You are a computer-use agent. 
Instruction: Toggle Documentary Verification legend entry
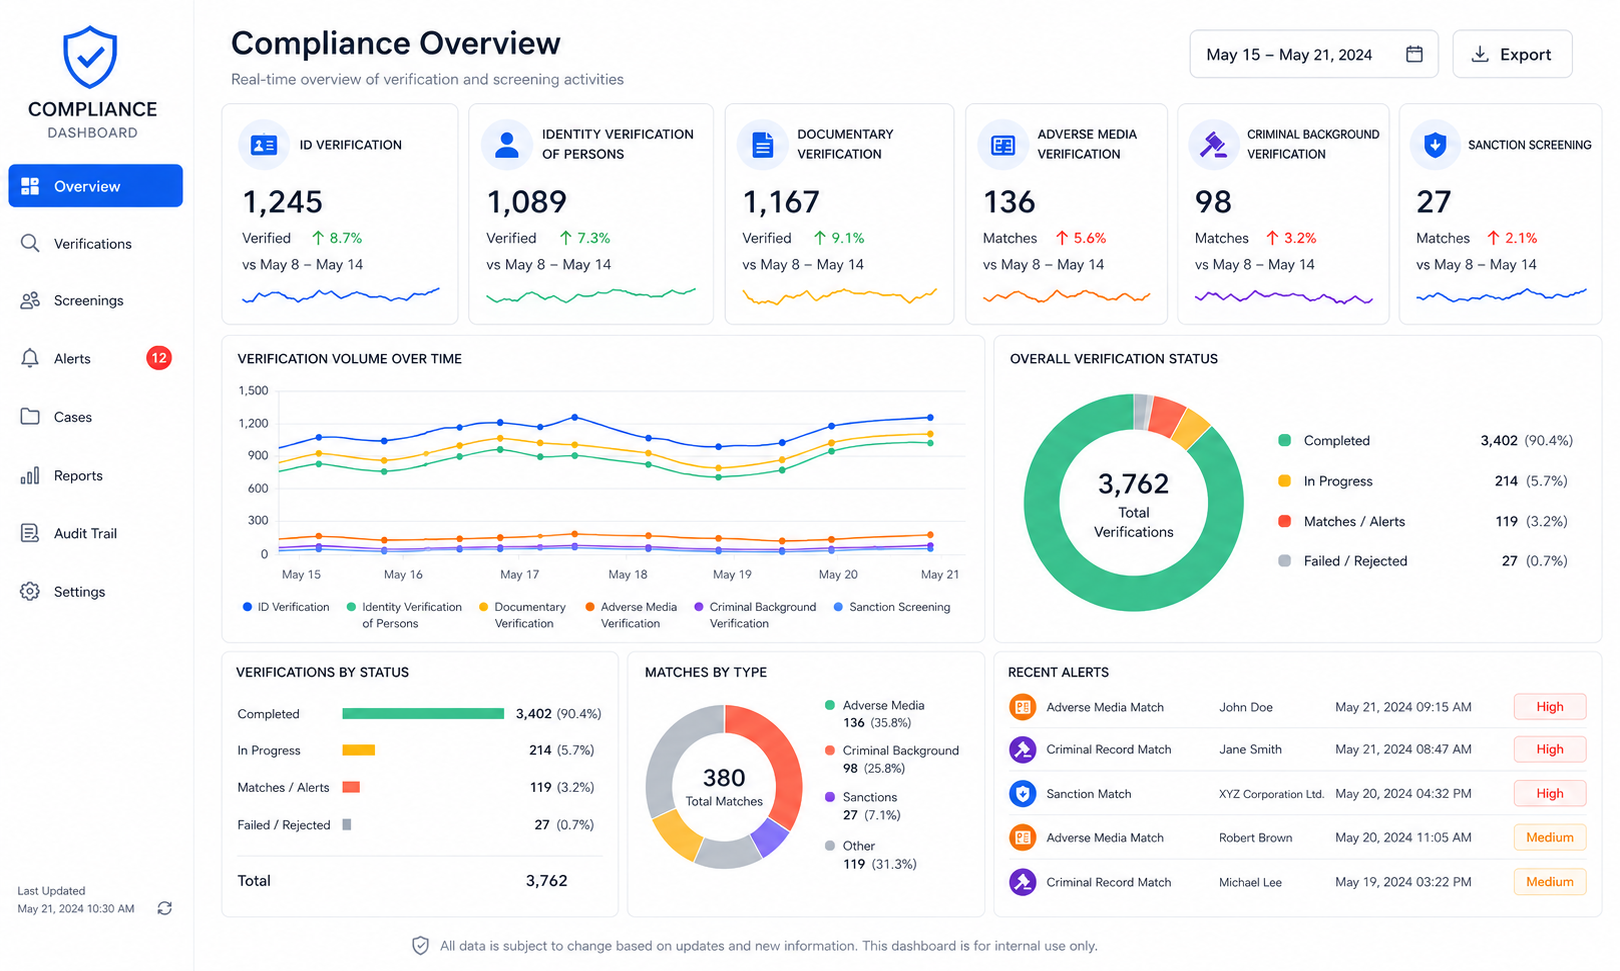pyautogui.click(x=522, y=615)
